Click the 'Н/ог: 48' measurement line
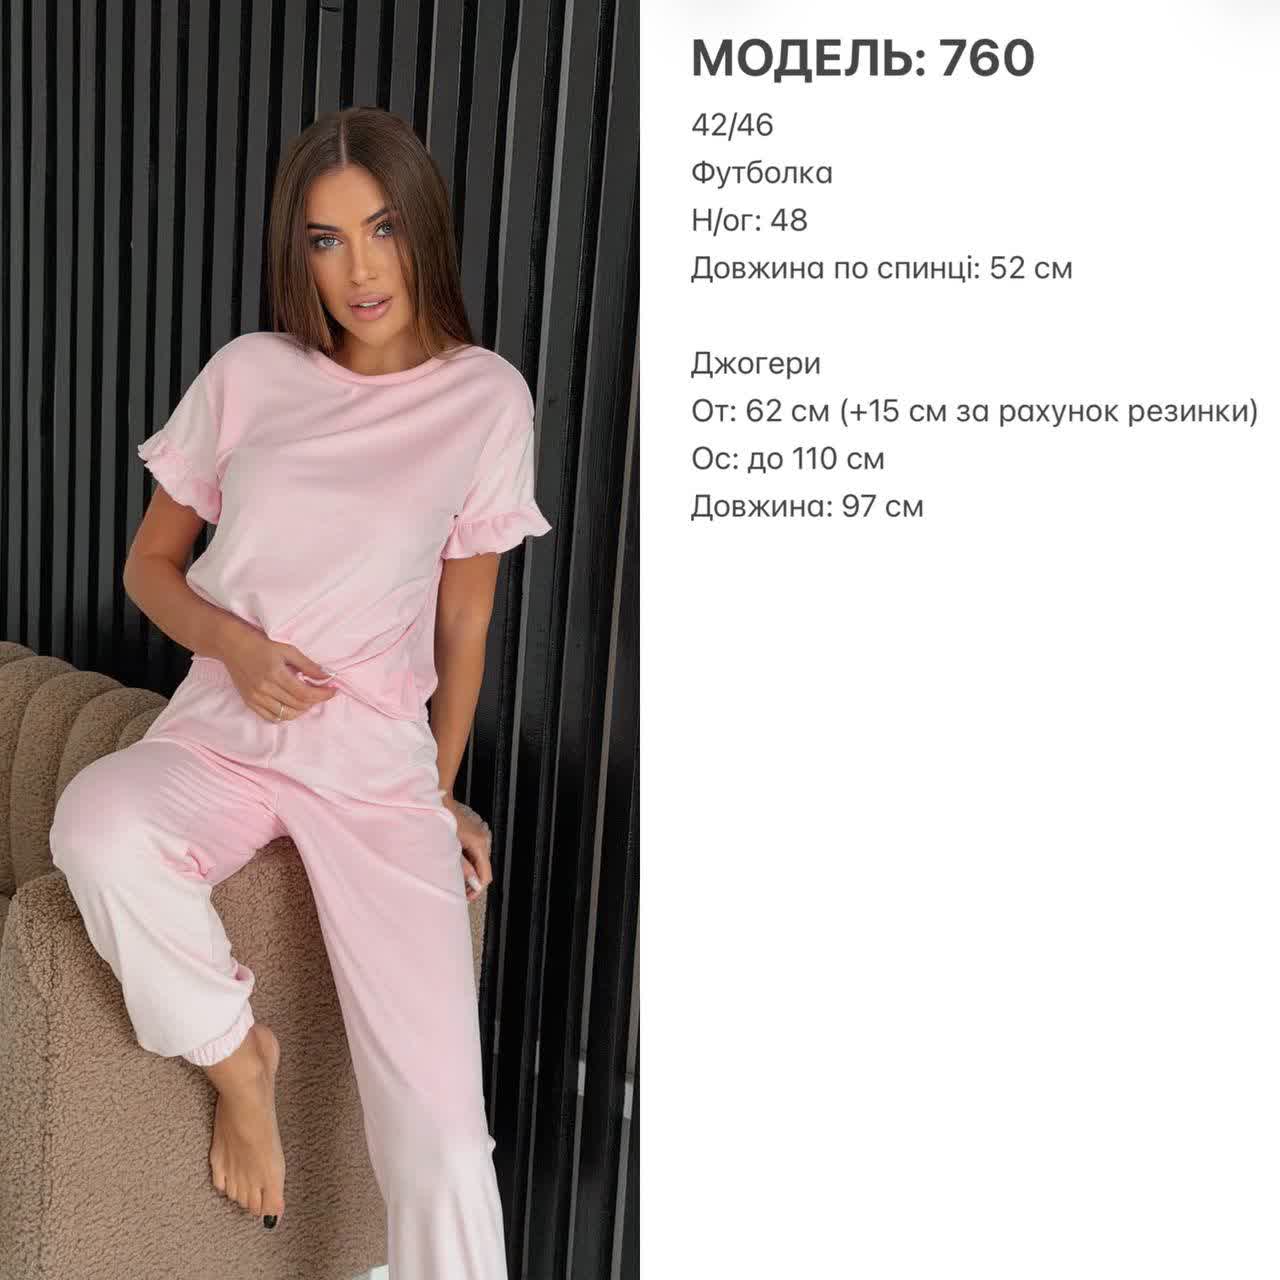Viewport: 1280px width, 1280px height. click(x=749, y=220)
